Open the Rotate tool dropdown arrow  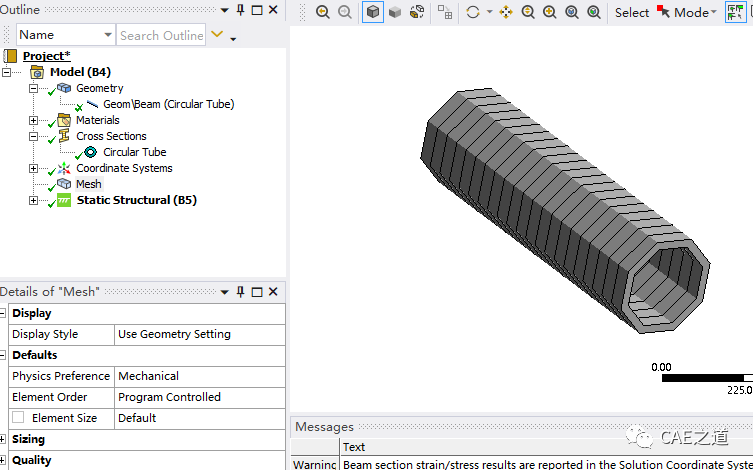coord(489,12)
